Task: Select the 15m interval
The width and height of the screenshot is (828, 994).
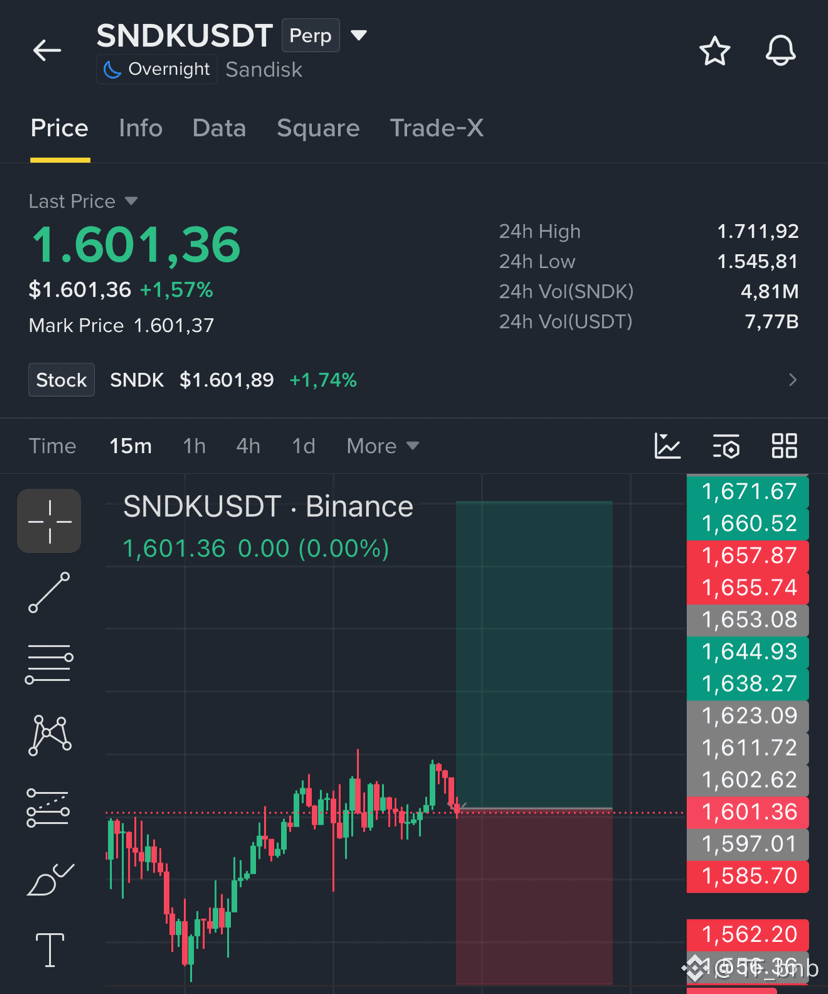Action: point(131,446)
